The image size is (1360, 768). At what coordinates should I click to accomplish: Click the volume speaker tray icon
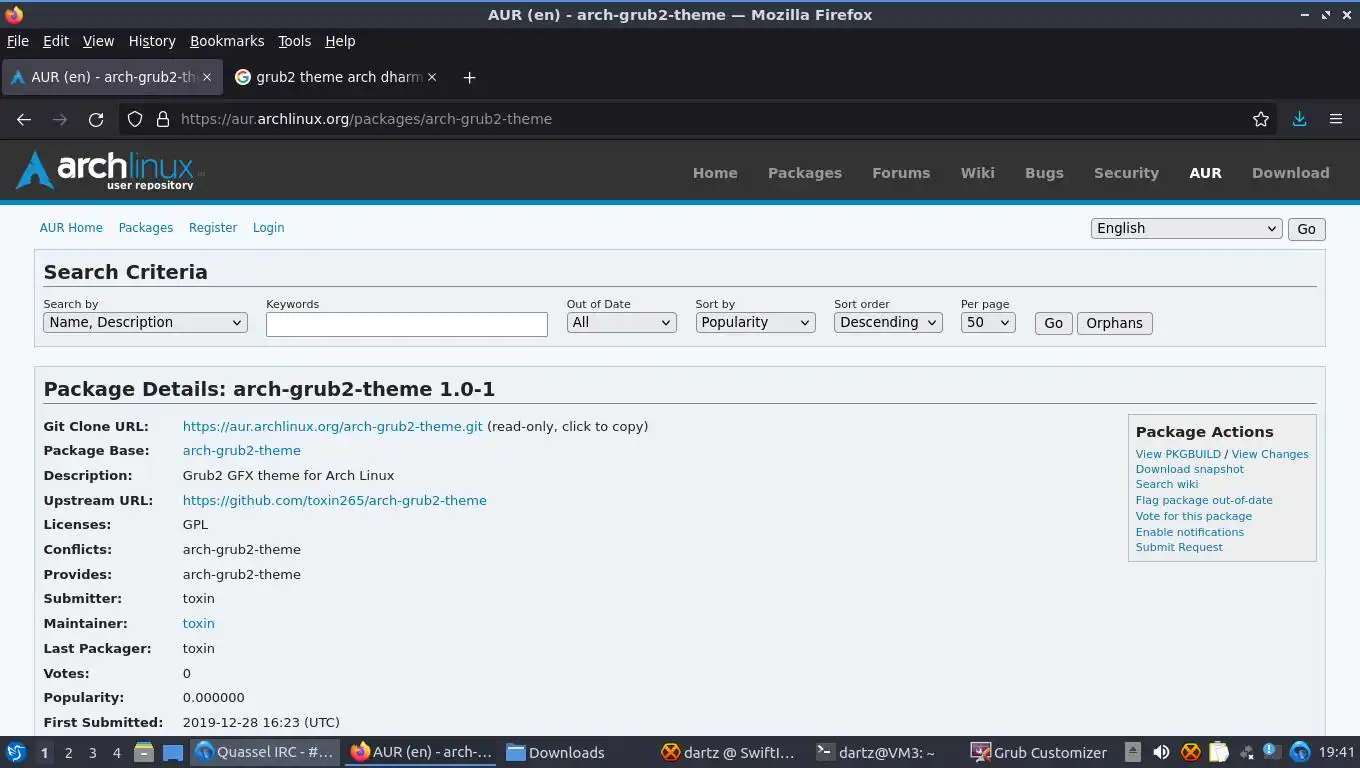(x=1161, y=752)
